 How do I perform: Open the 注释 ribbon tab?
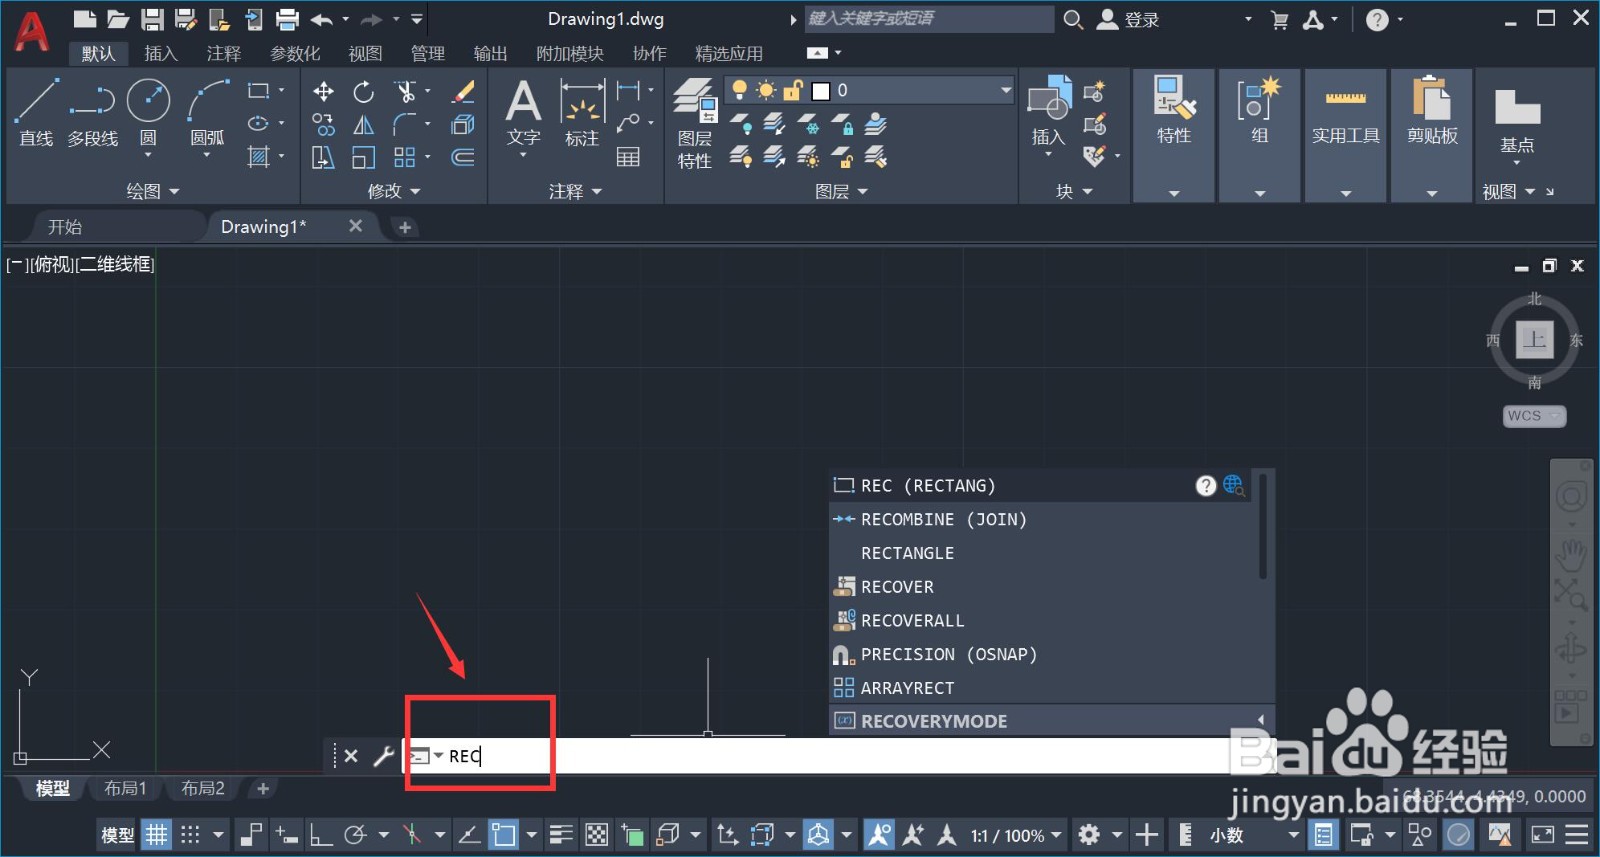tap(223, 54)
